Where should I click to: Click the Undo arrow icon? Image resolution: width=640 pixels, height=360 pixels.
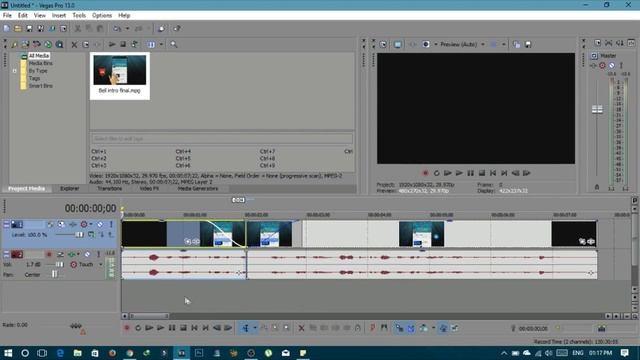(x=117, y=29)
